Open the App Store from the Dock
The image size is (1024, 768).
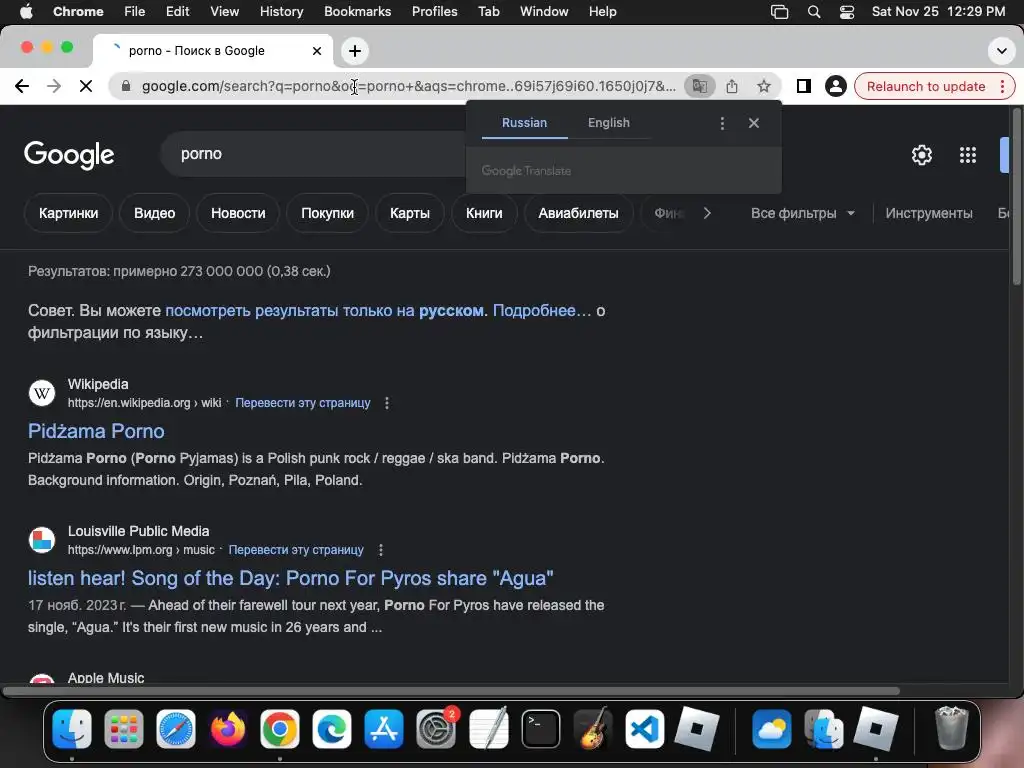(384, 729)
